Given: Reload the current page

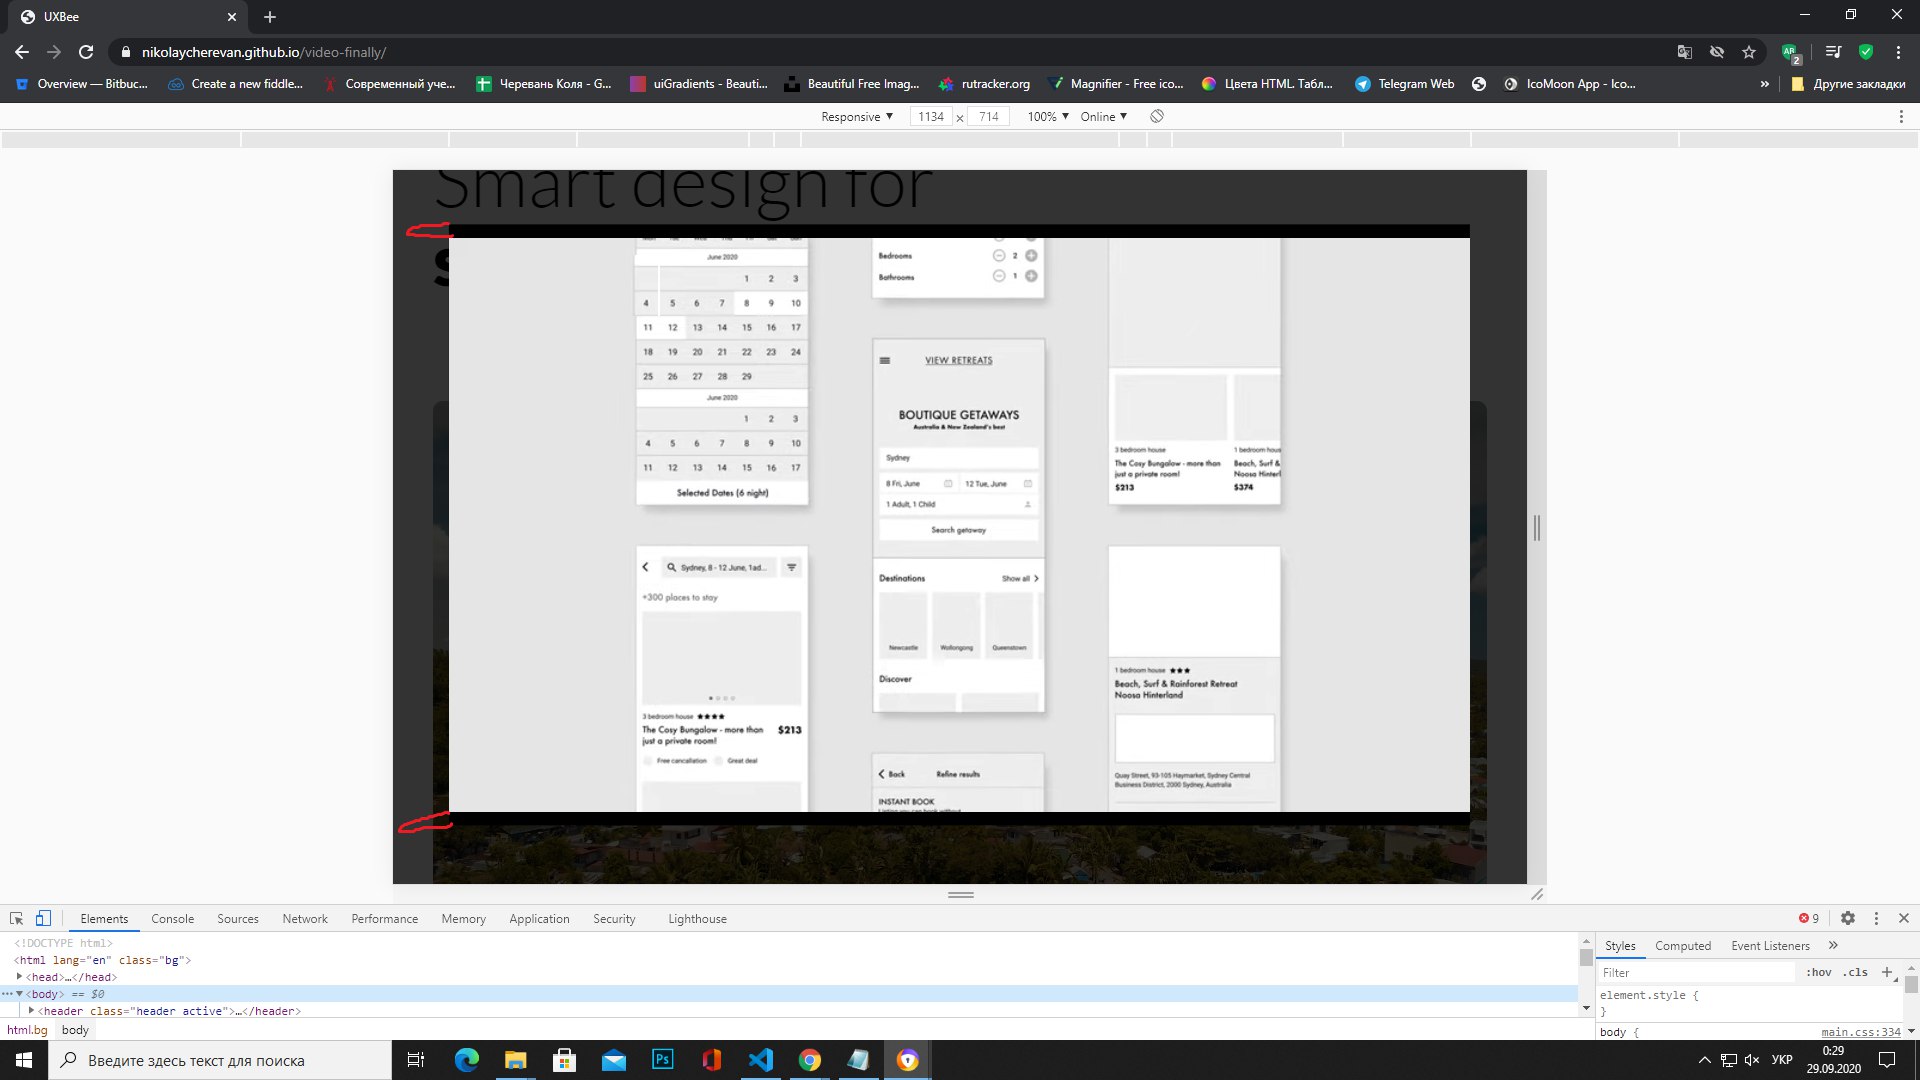Looking at the screenshot, I should (x=86, y=52).
